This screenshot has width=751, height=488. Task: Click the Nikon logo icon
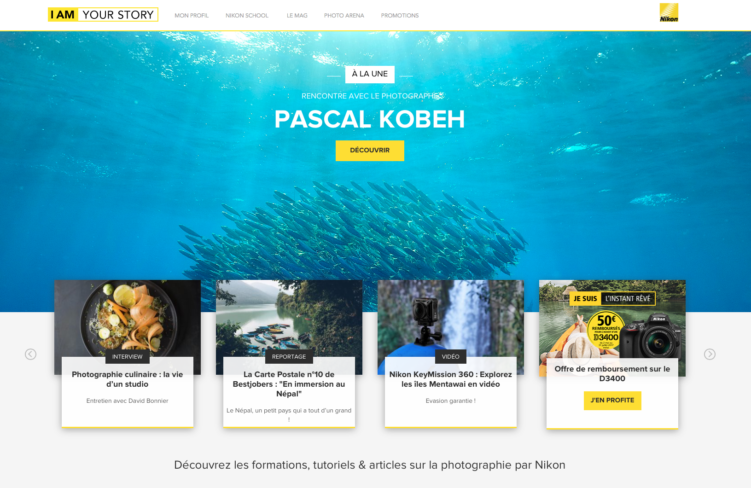669,13
